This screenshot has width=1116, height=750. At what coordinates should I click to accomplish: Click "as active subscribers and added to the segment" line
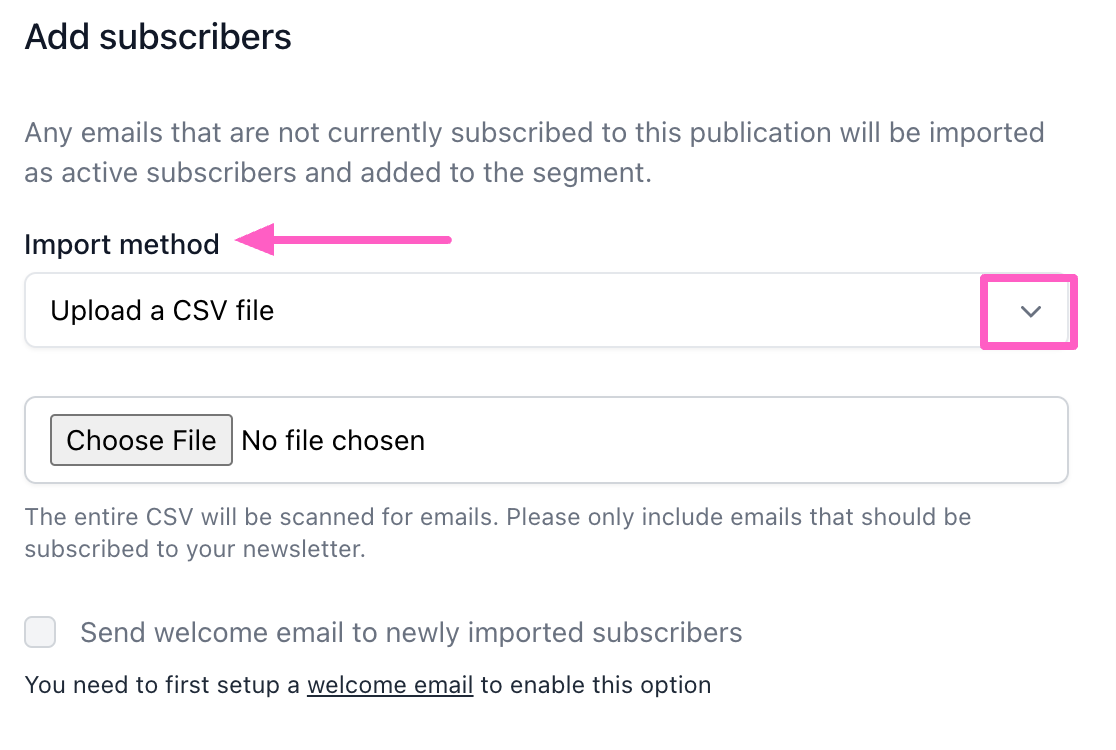tap(337, 172)
